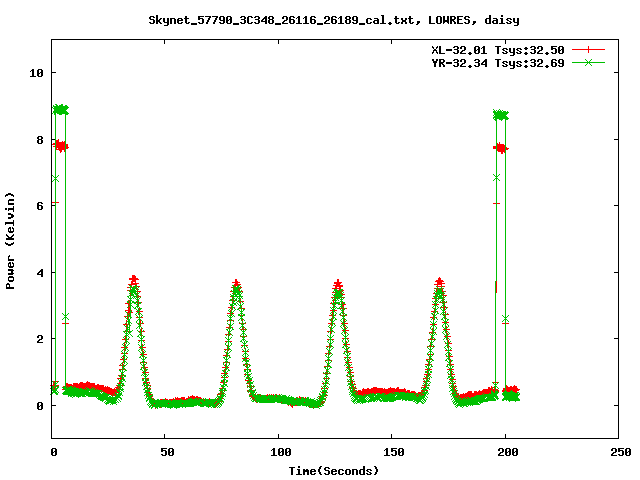Click the x-axis tick label 250
This screenshot has width=640, height=480.
[x=619, y=453]
